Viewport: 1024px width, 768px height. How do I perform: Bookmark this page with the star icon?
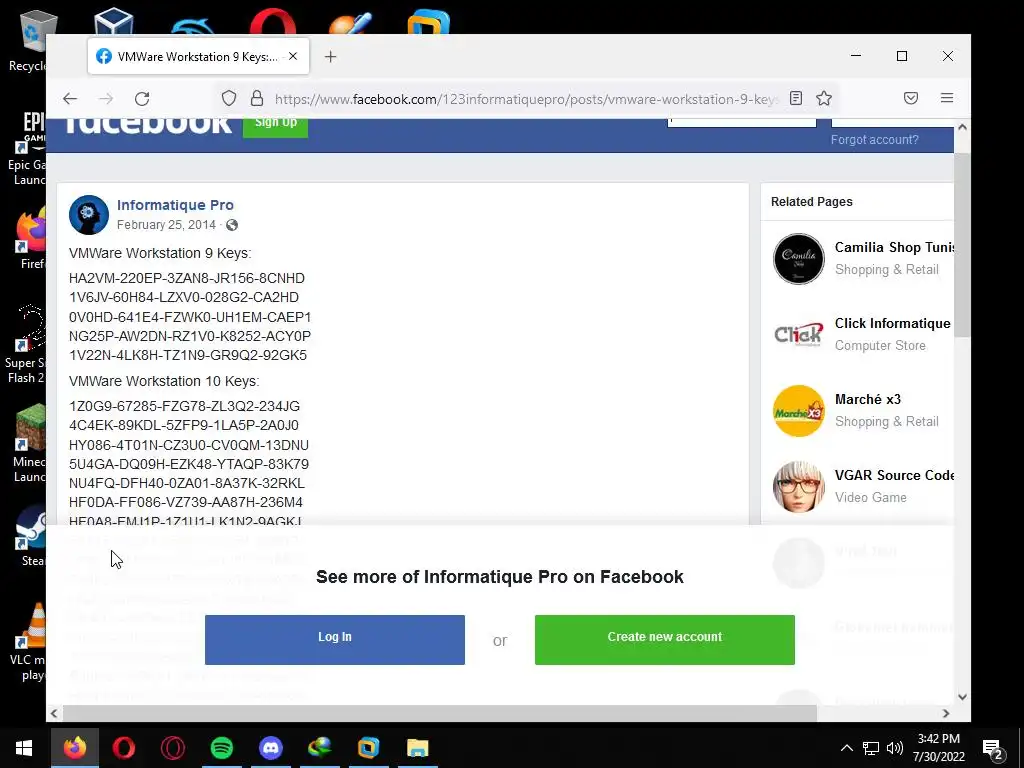(x=824, y=99)
